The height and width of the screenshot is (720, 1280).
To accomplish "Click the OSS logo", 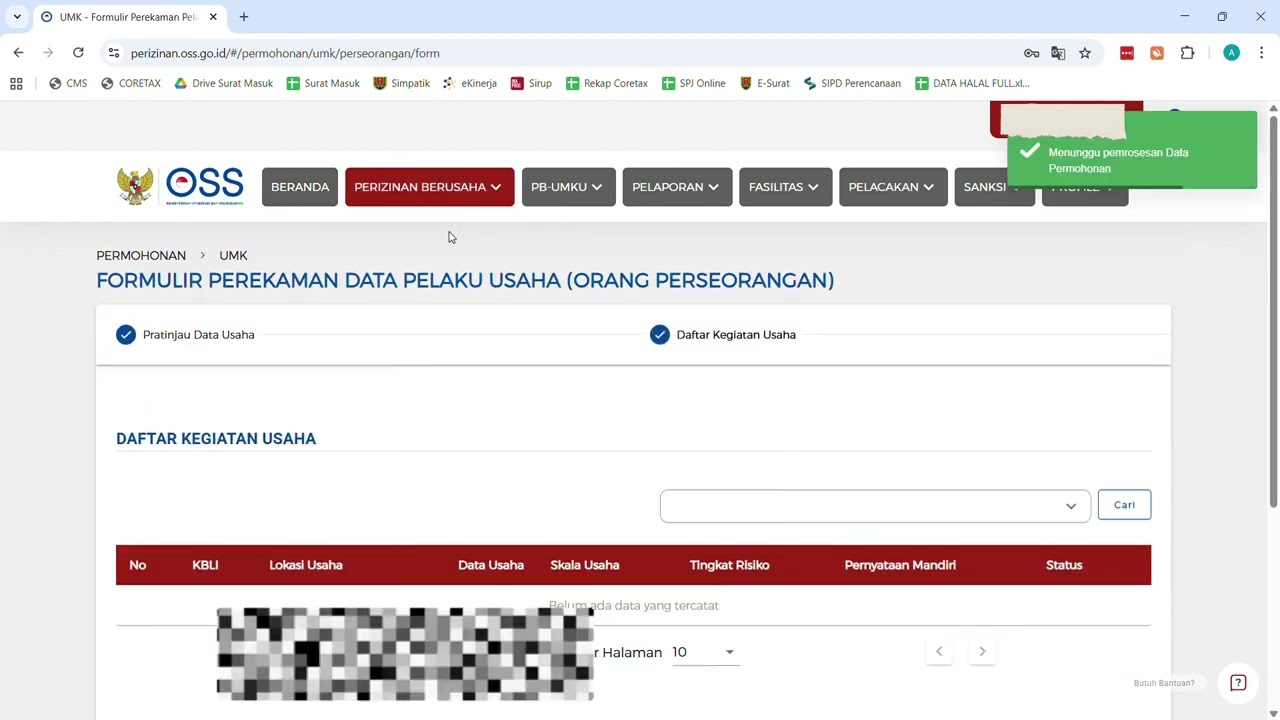I will (x=204, y=186).
